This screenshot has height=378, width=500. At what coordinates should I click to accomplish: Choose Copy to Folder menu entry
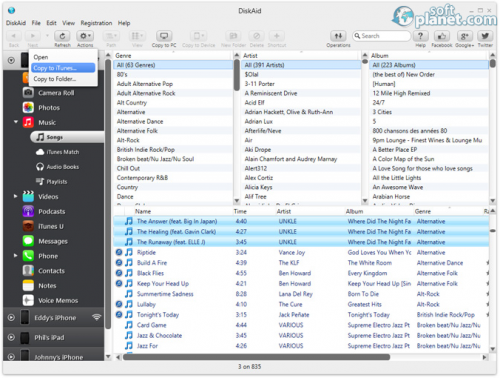tap(63, 79)
